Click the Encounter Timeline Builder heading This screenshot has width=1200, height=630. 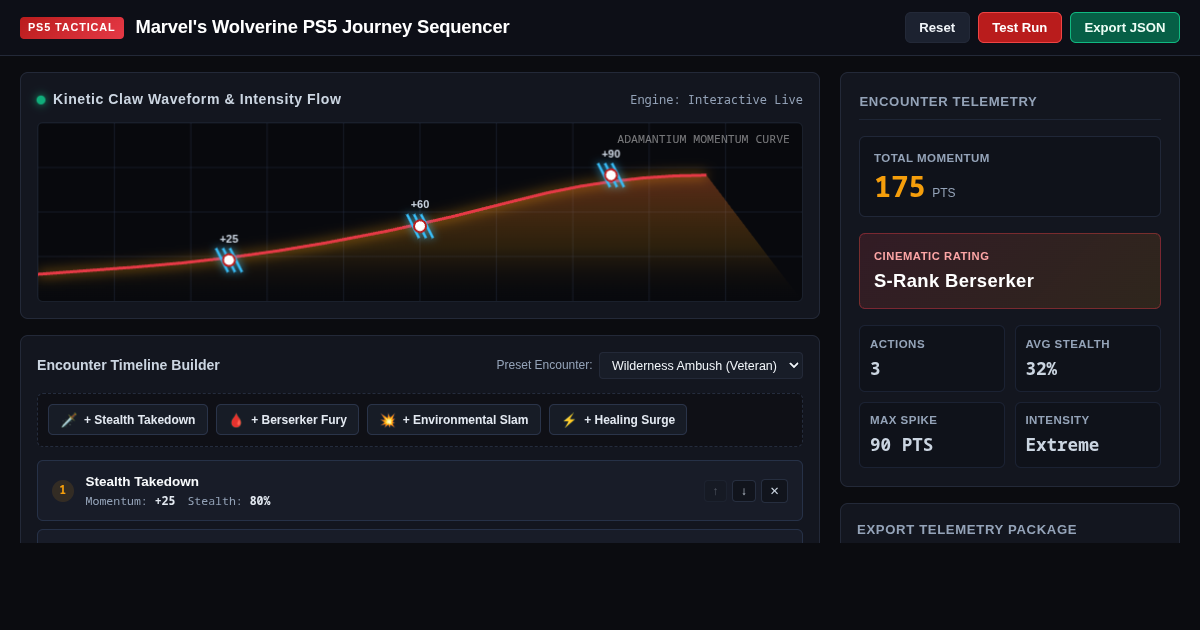[x=128, y=365]
